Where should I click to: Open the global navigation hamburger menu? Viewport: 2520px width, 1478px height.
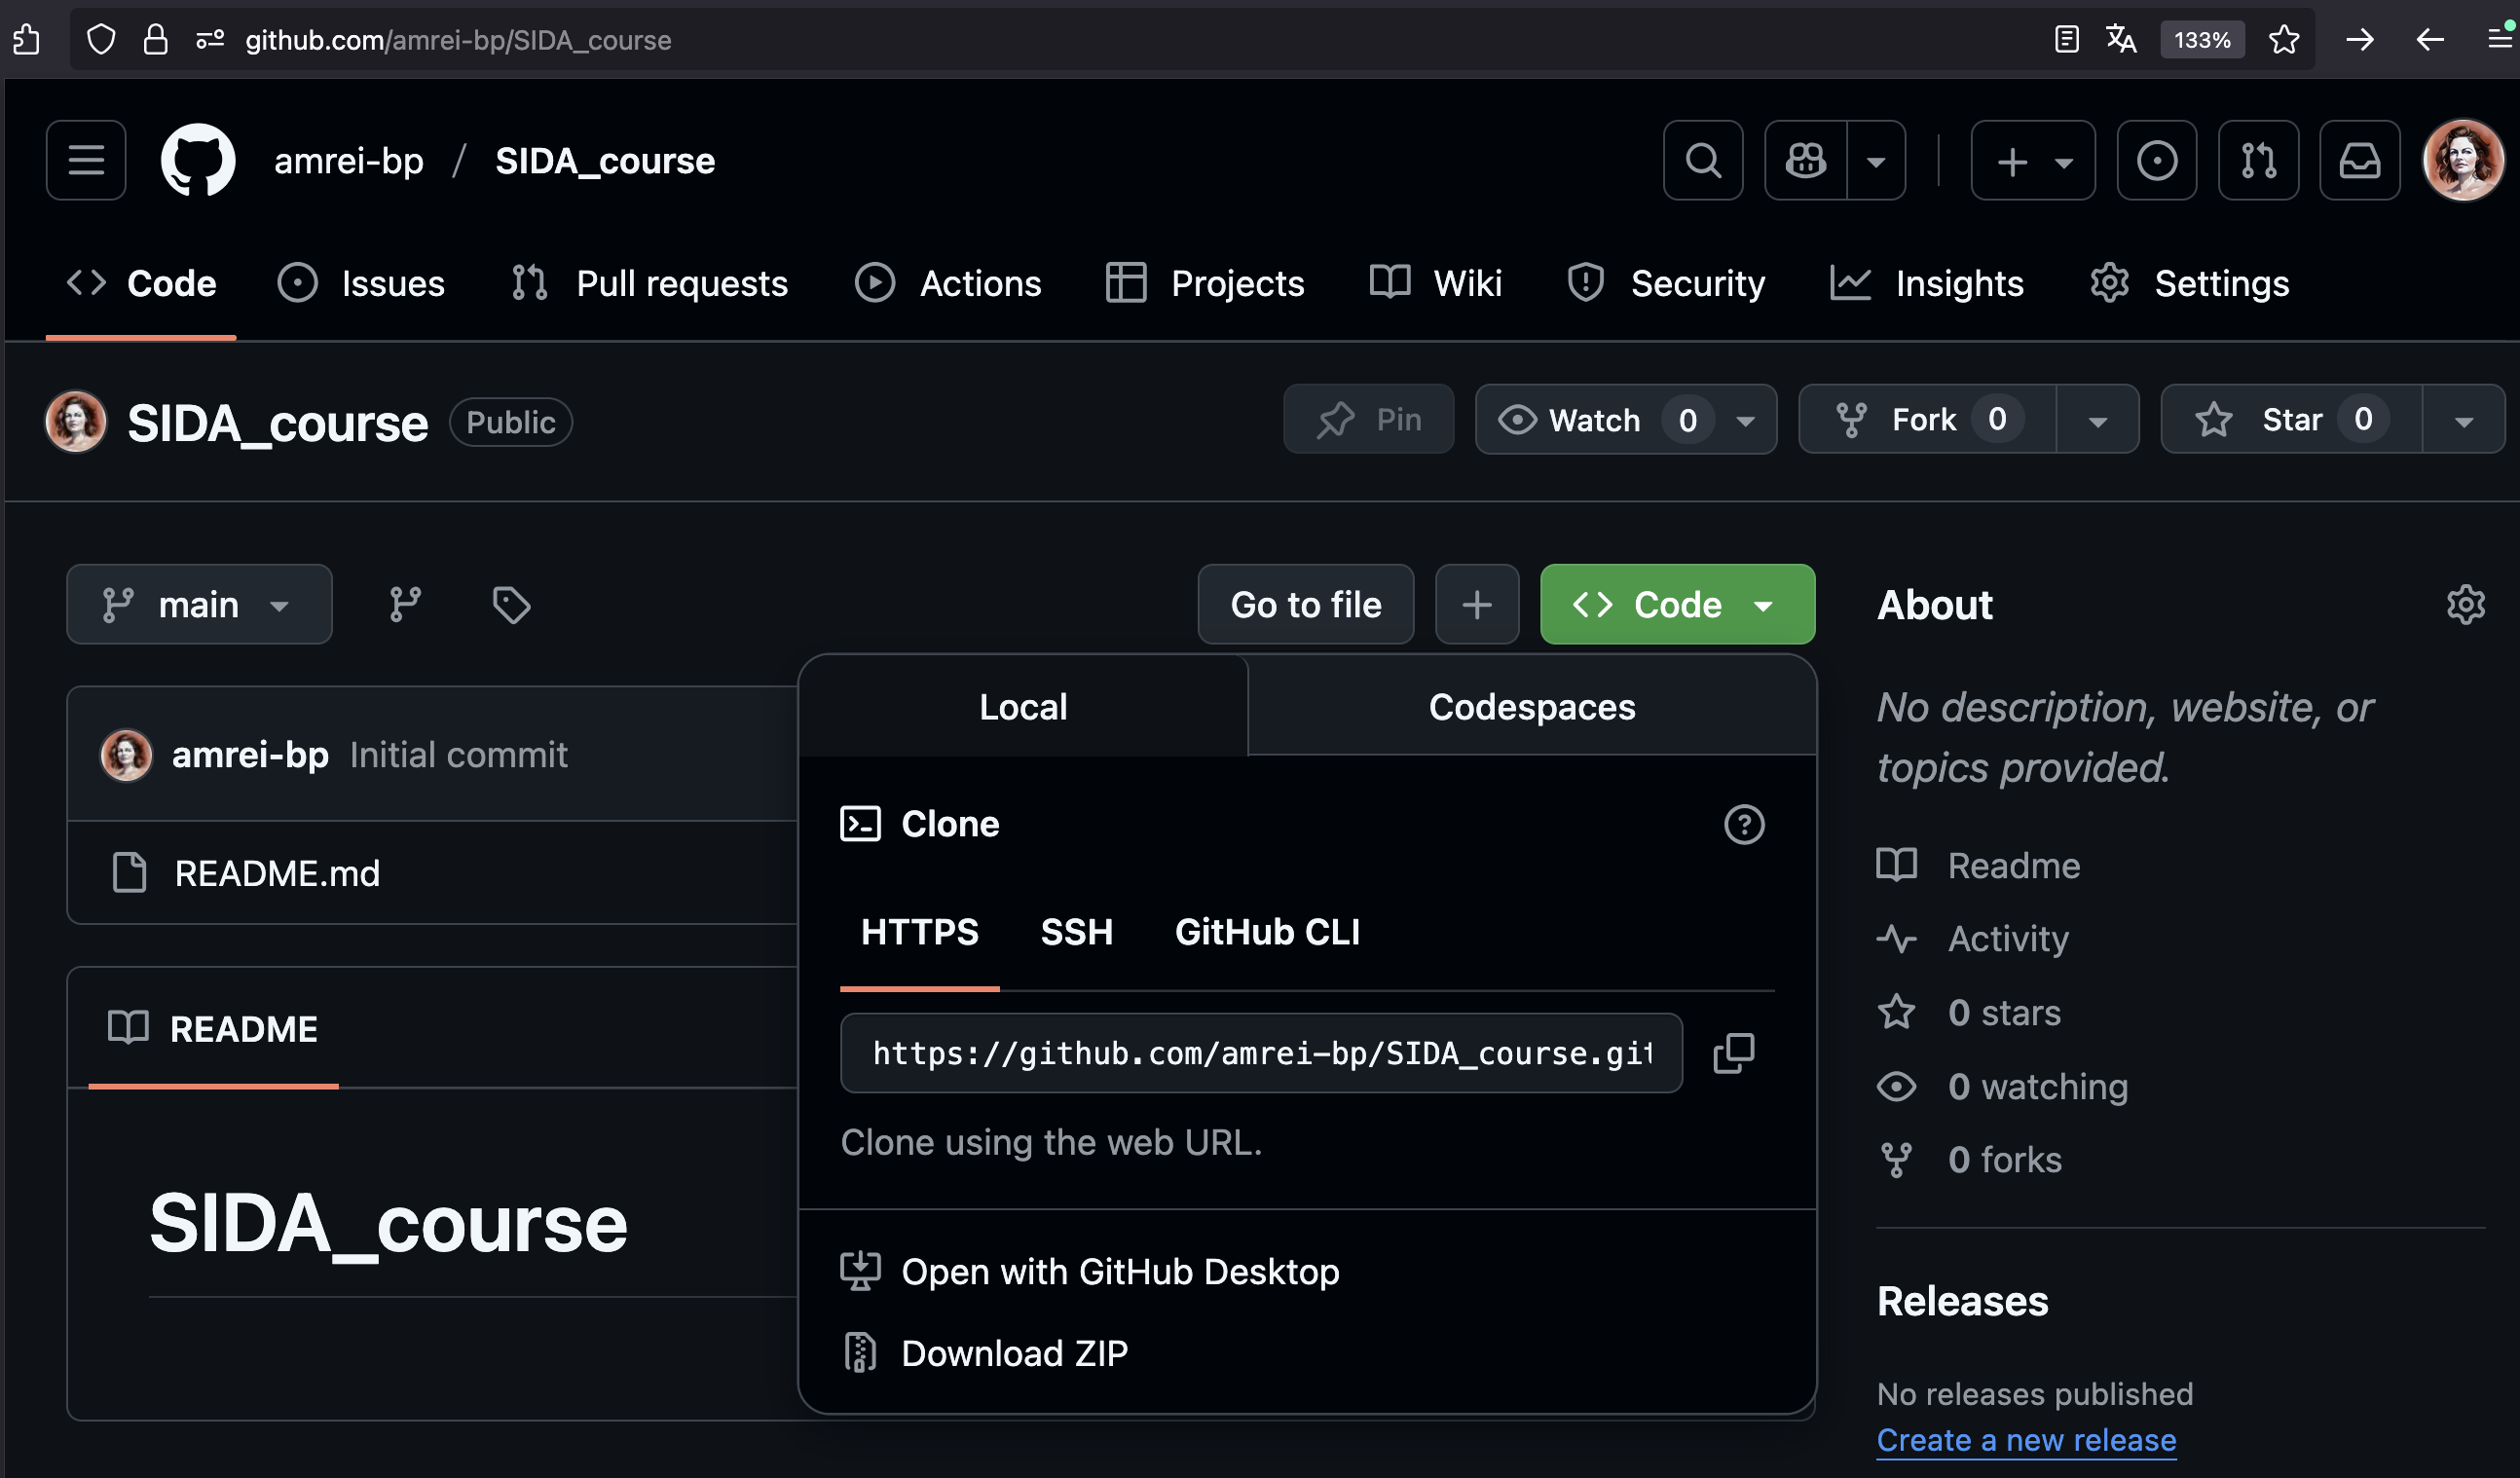point(86,160)
